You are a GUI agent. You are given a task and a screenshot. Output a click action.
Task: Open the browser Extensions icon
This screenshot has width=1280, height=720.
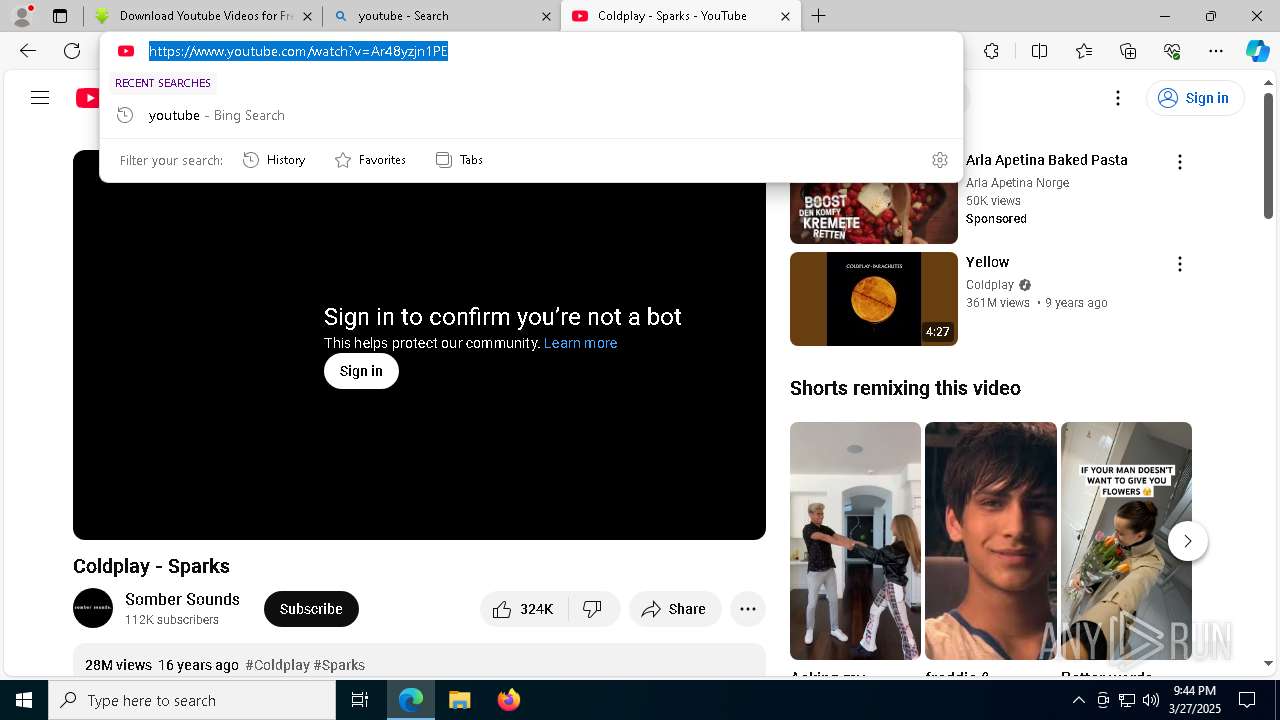[991, 51]
